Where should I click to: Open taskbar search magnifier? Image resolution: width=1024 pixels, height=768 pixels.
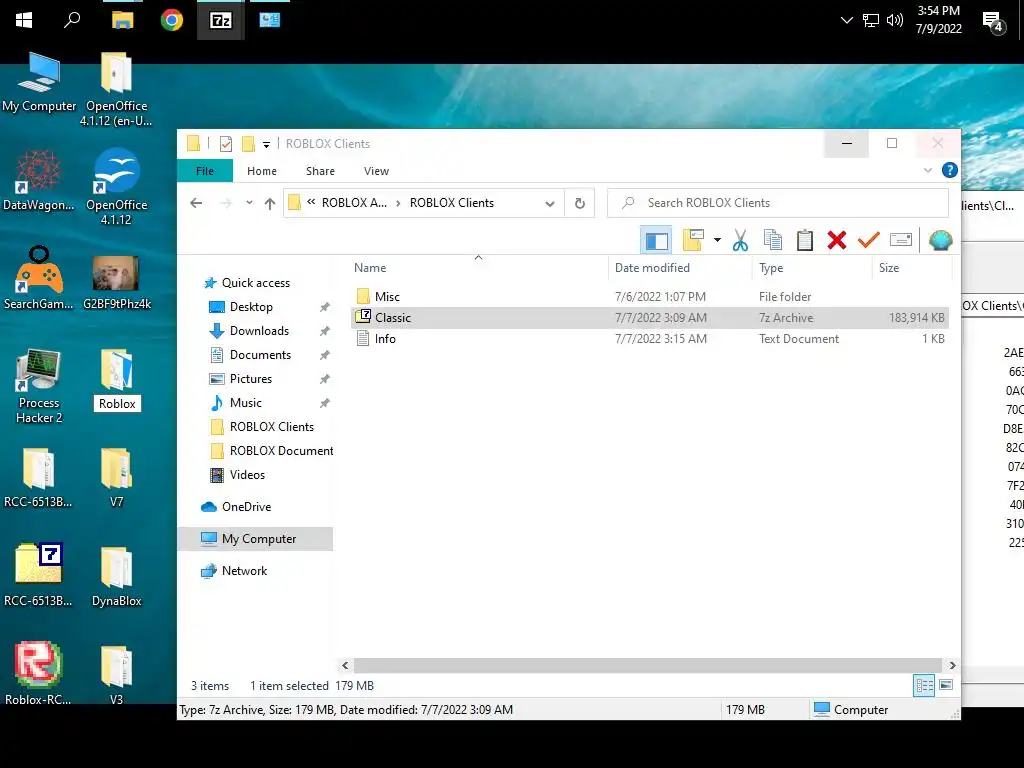[x=72, y=20]
